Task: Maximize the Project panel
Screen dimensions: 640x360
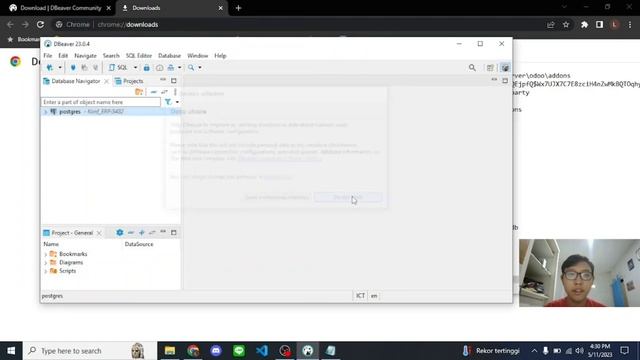Action: 174,233
